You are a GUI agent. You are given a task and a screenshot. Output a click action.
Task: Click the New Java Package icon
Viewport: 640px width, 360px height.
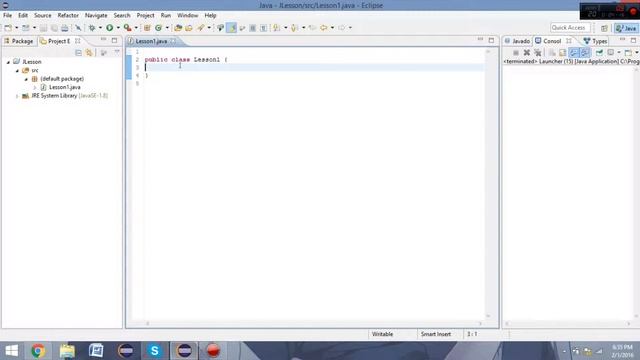(147, 28)
